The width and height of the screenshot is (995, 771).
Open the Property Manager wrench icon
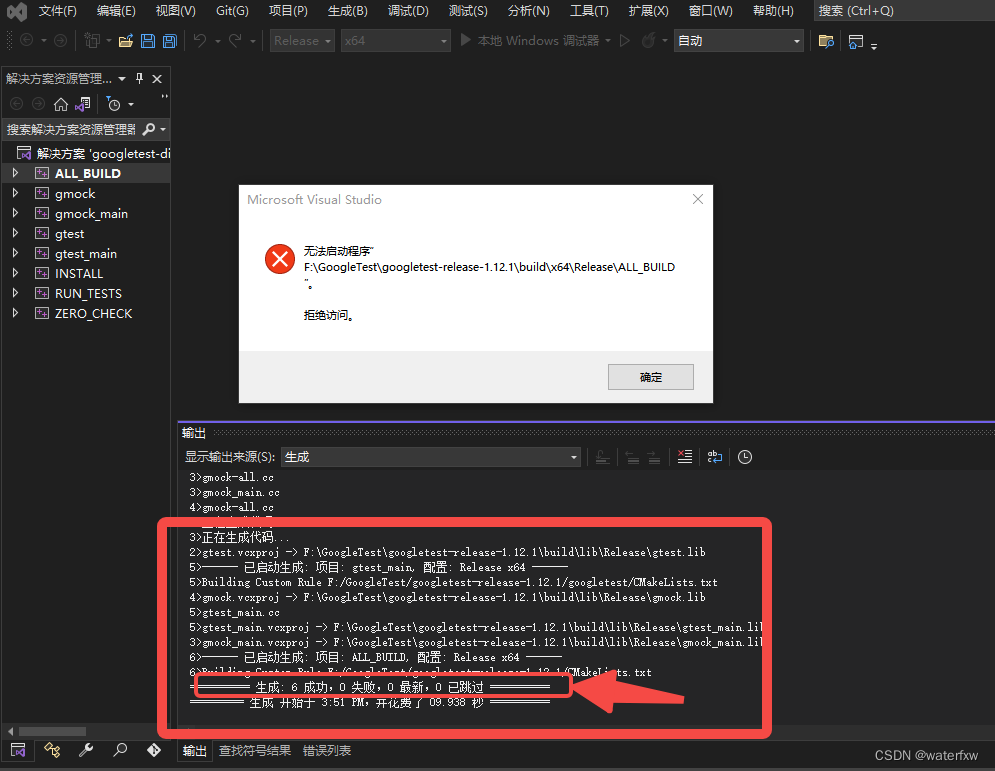86,750
